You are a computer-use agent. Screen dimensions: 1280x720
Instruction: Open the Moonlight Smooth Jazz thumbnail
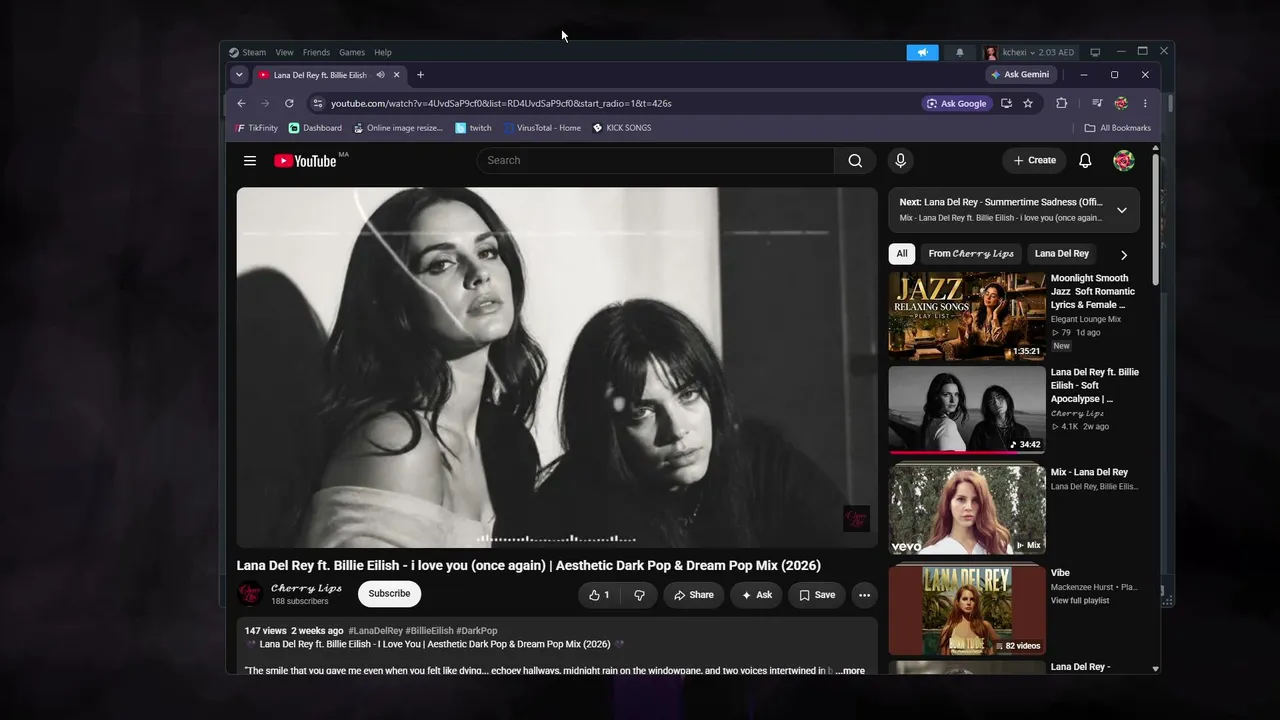[967, 316]
